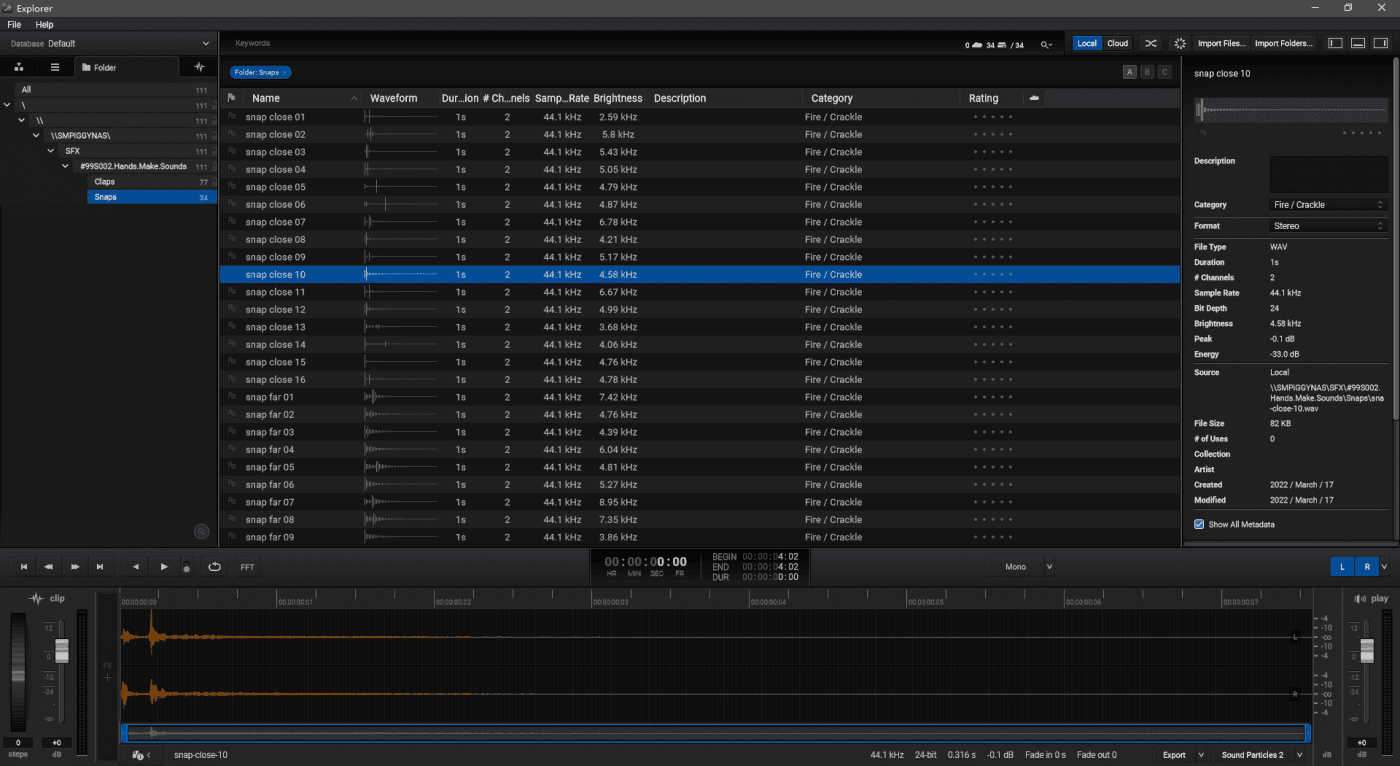
Task: Jump to the clip start
Action: 24,567
